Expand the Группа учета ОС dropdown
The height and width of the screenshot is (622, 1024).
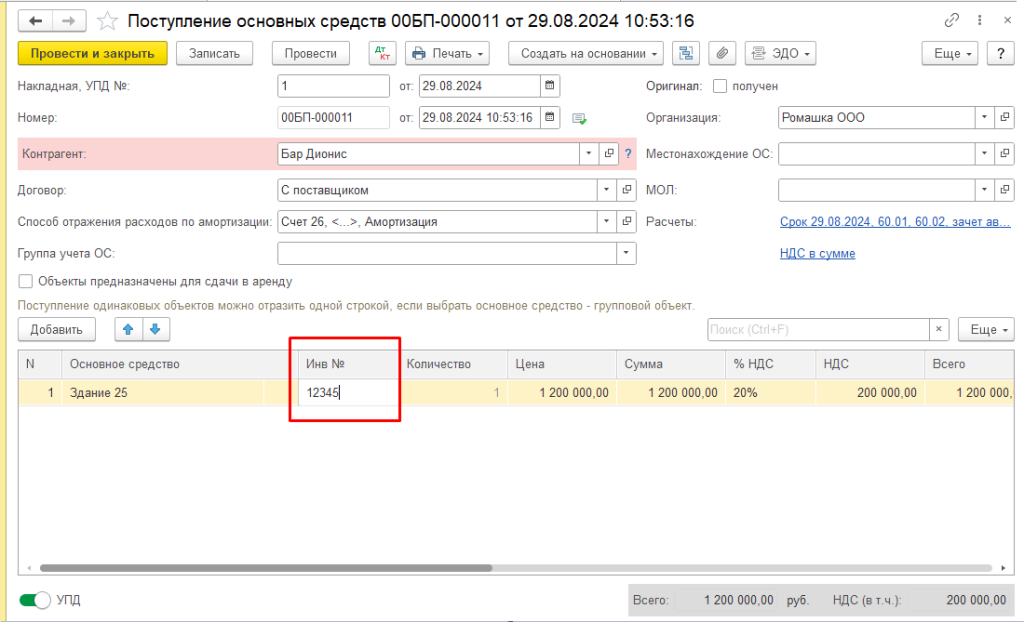click(627, 253)
